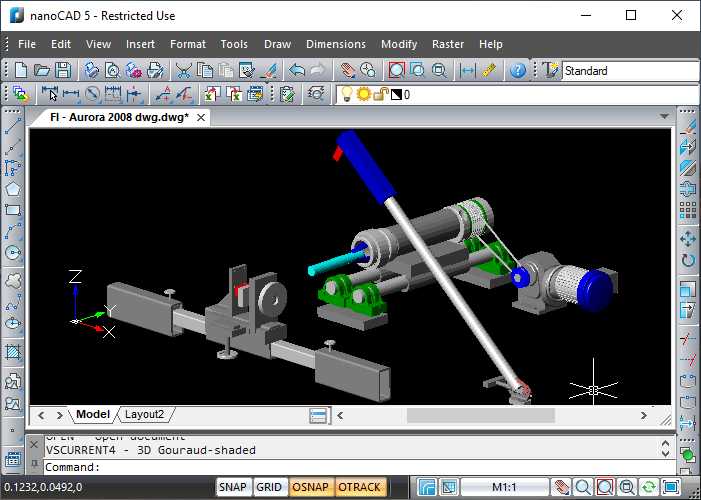
Task: Click in the Command input line
Action: (350, 467)
